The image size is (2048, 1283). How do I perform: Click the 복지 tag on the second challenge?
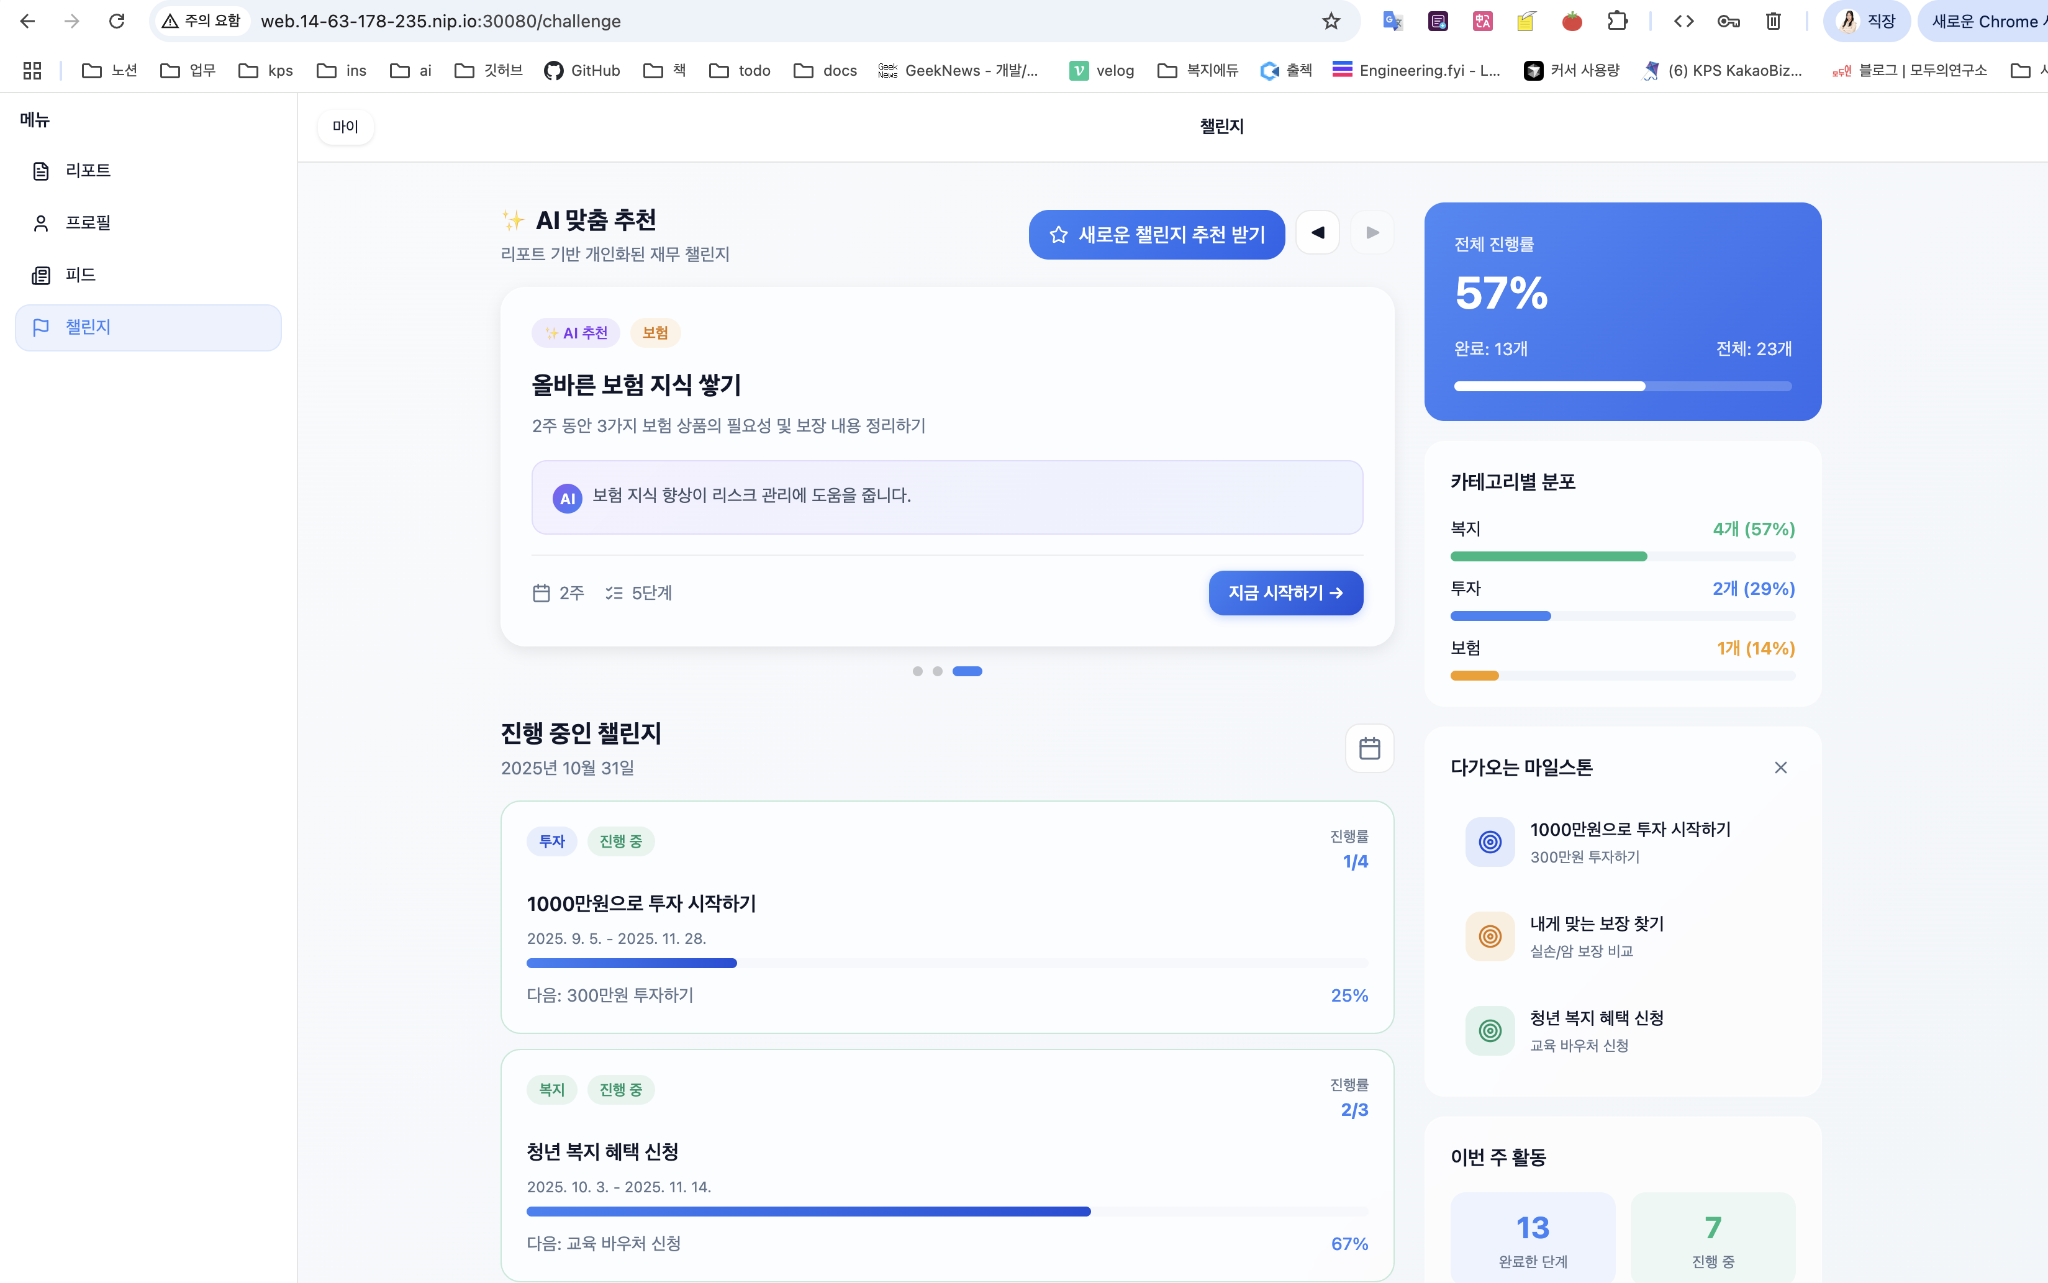pos(552,1090)
